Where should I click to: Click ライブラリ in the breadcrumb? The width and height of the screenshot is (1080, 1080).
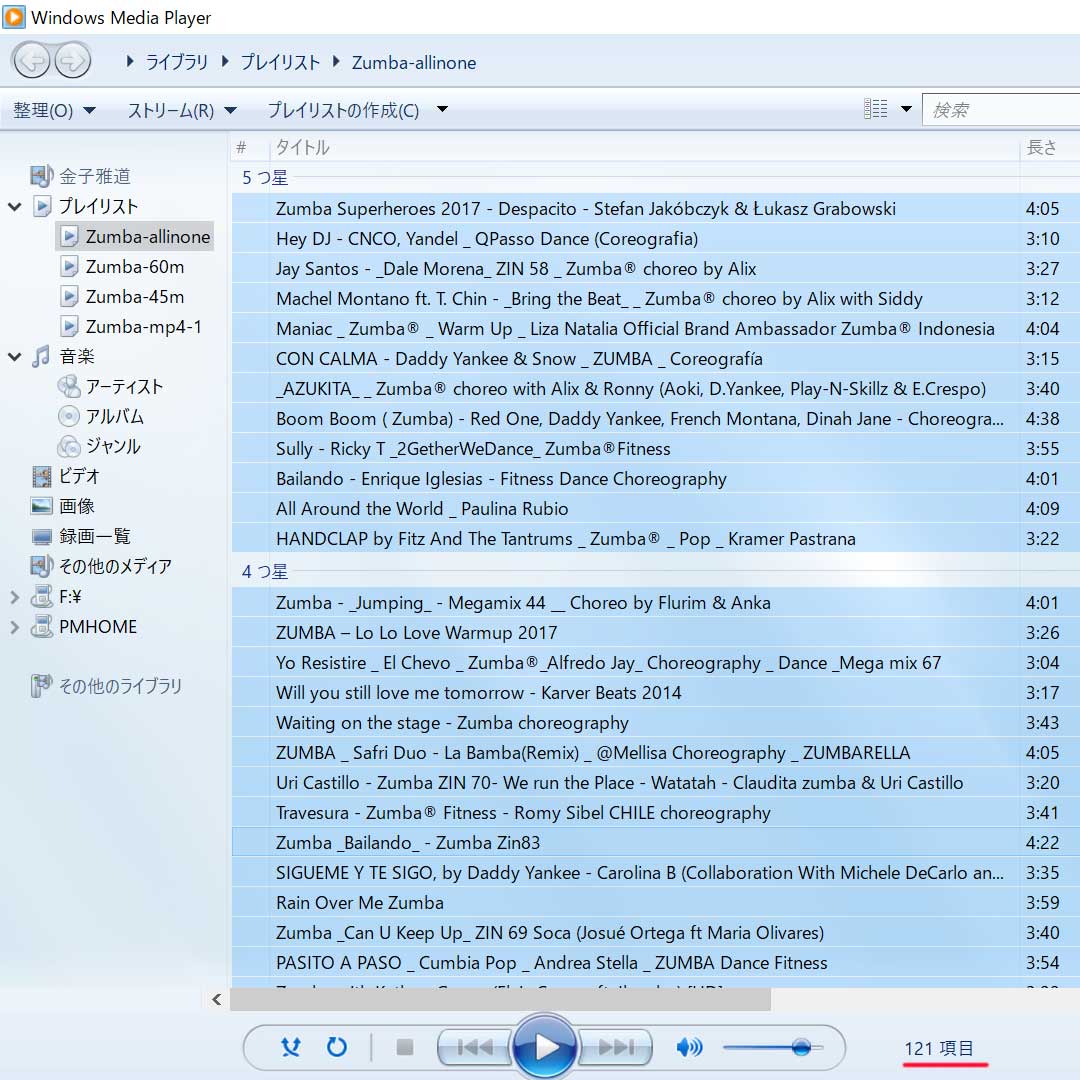176,62
